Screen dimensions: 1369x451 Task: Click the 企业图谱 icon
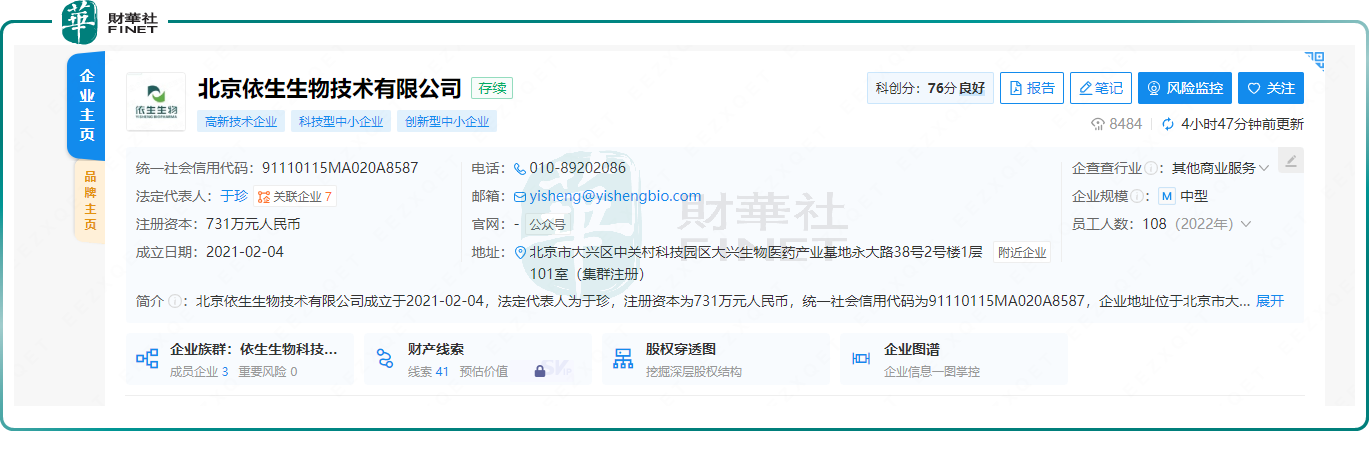[x=861, y=359]
